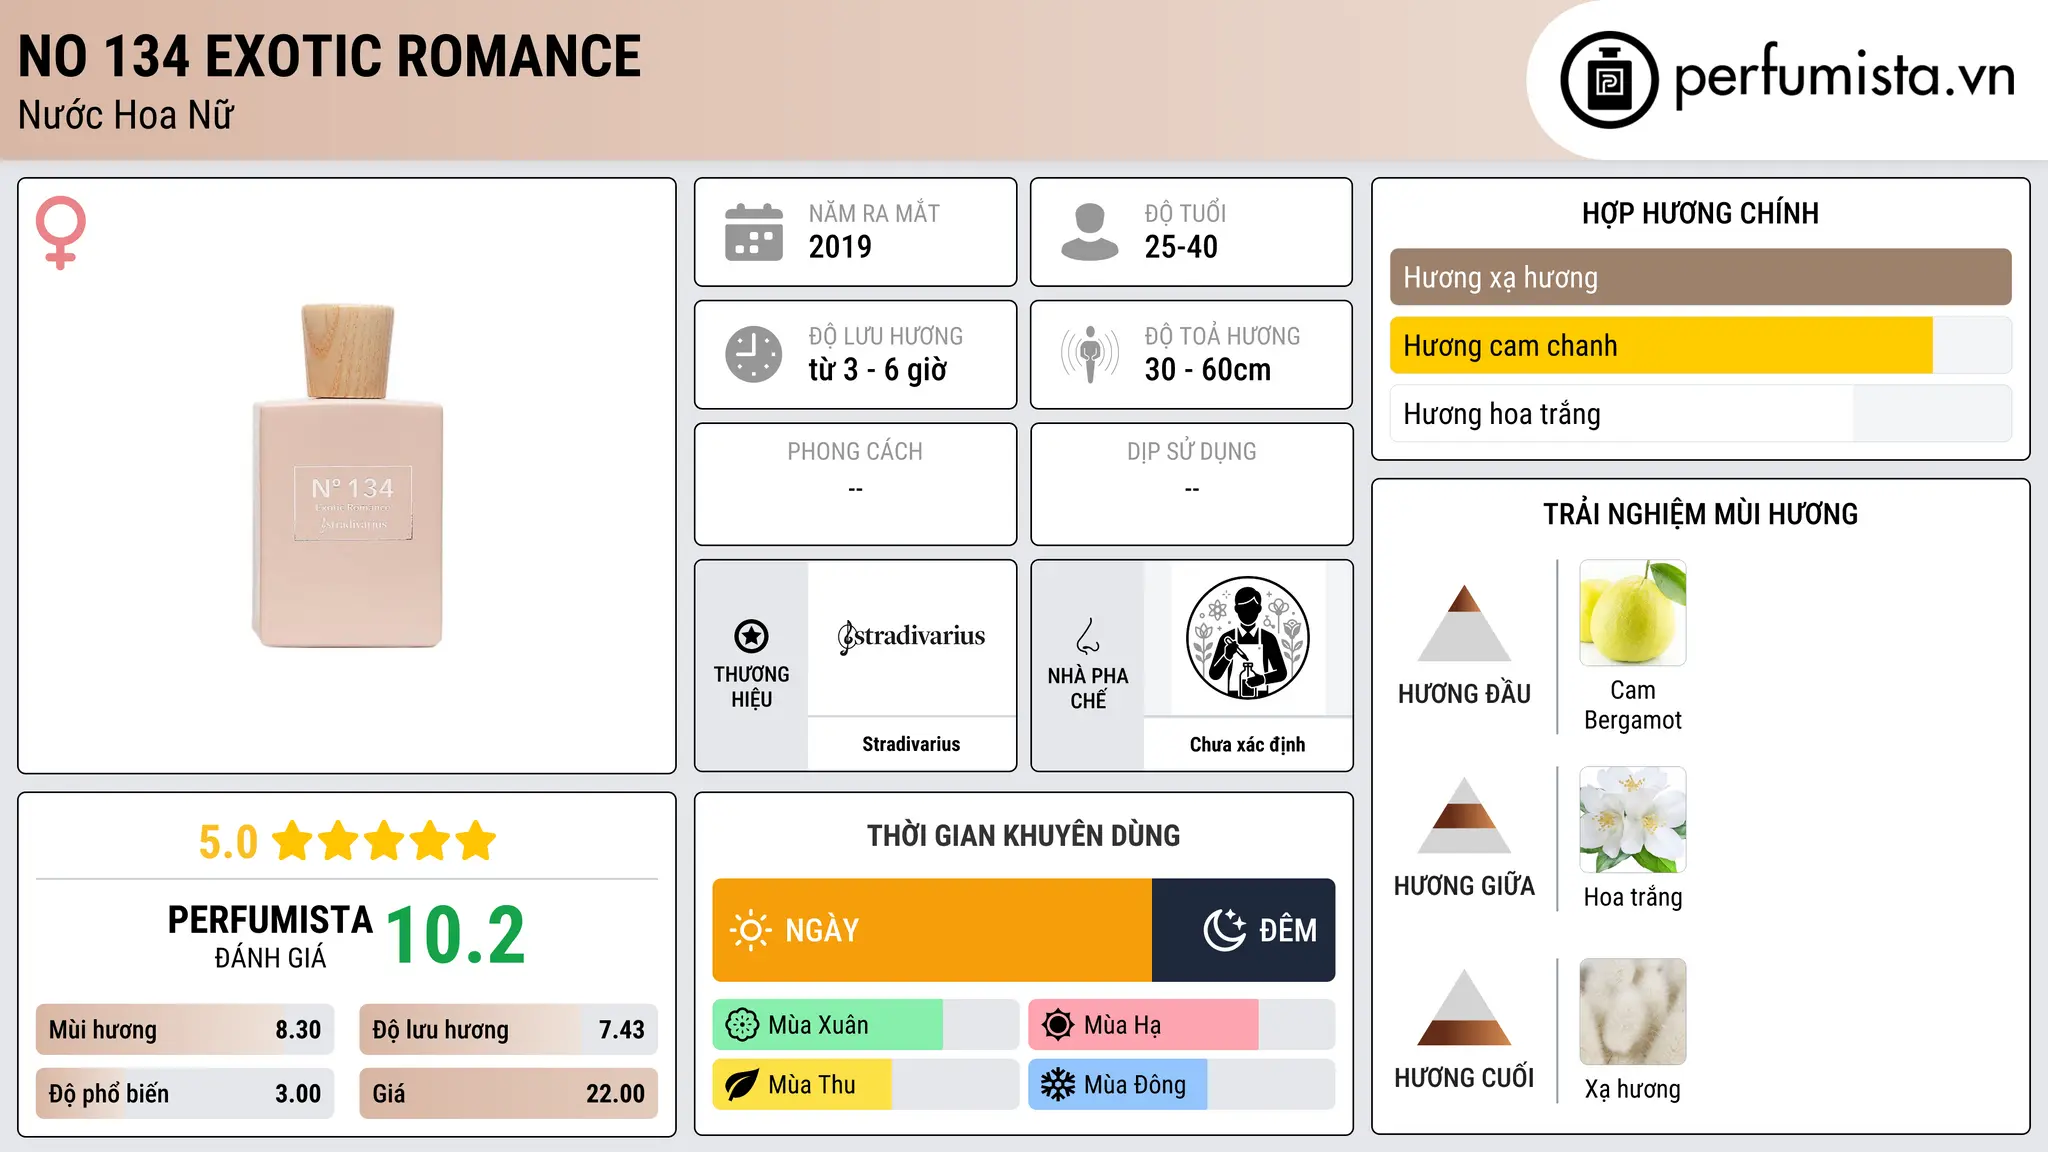Image resolution: width=2048 pixels, height=1152 pixels.
Task: Click the middle notes pyramid icon
Action: click(x=1464, y=815)
